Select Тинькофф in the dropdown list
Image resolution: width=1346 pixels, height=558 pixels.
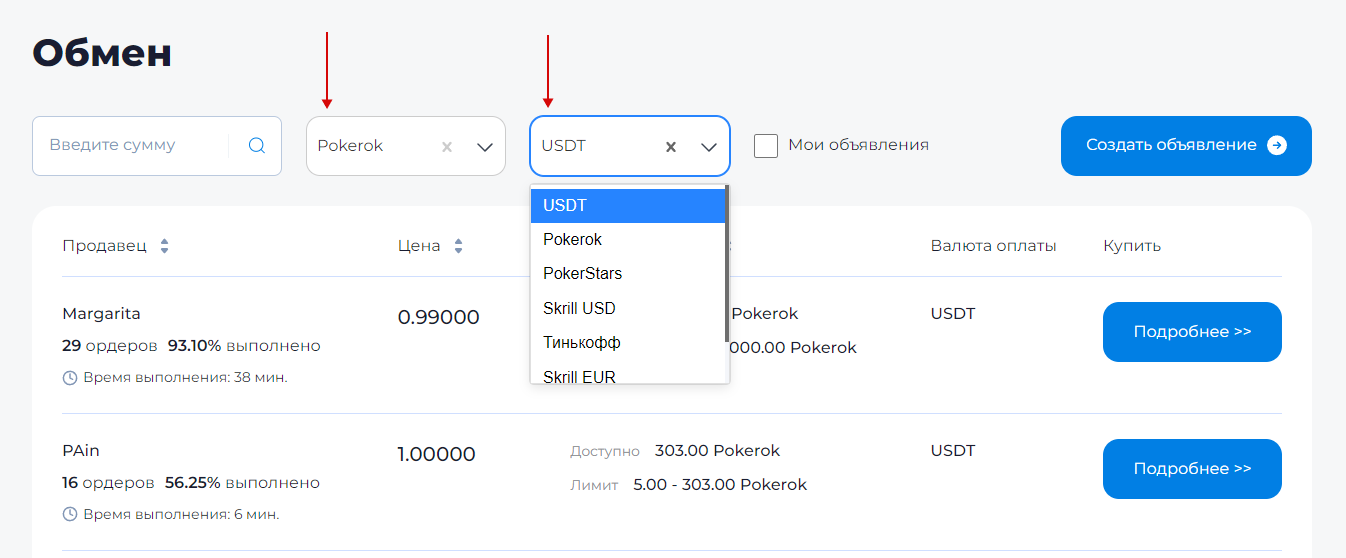(627, 342)
